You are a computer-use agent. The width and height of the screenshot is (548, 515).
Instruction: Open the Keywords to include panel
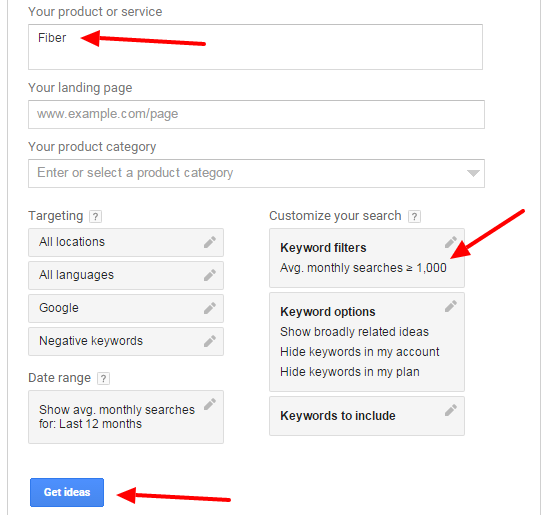(367, 416)
